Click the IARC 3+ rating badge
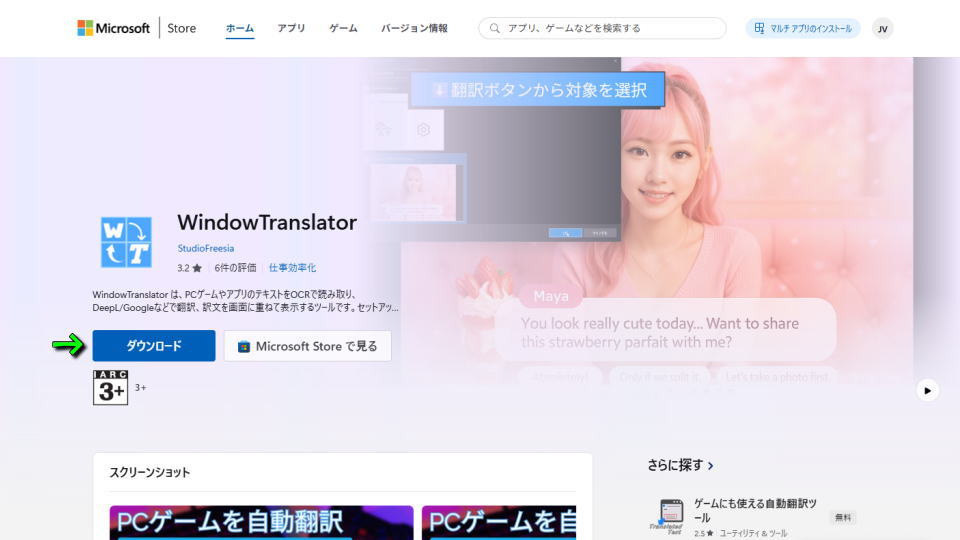 [x=110, y=387]
